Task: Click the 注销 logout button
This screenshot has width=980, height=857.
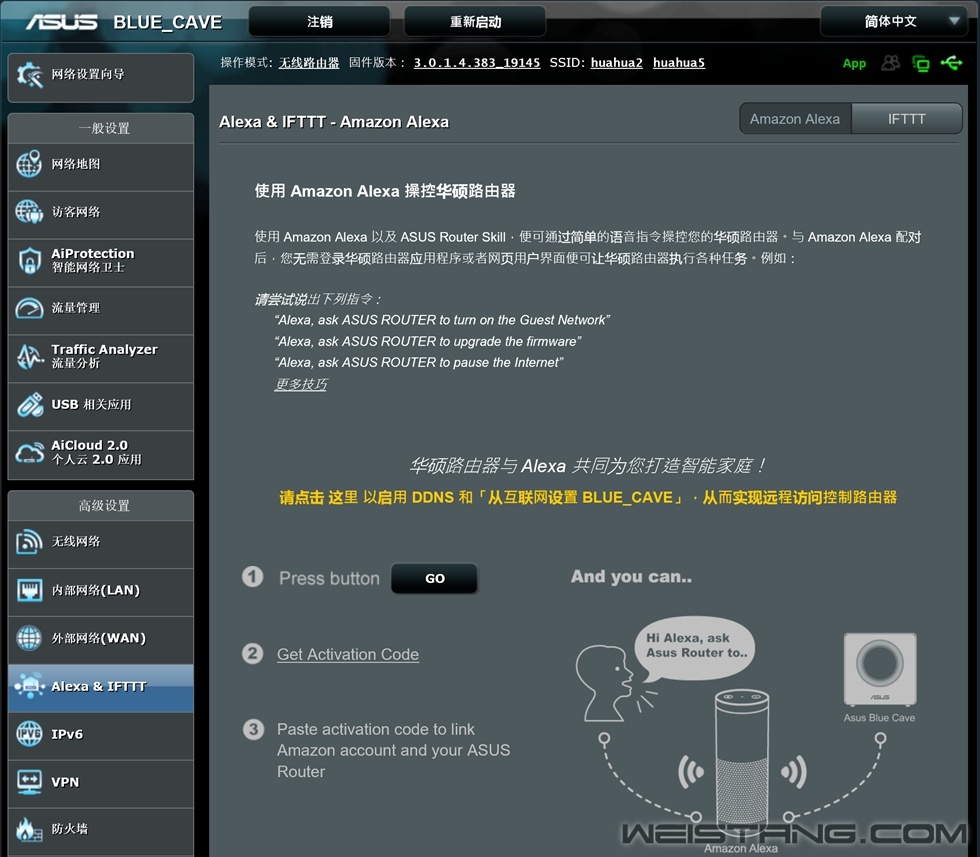Action: 319,21
